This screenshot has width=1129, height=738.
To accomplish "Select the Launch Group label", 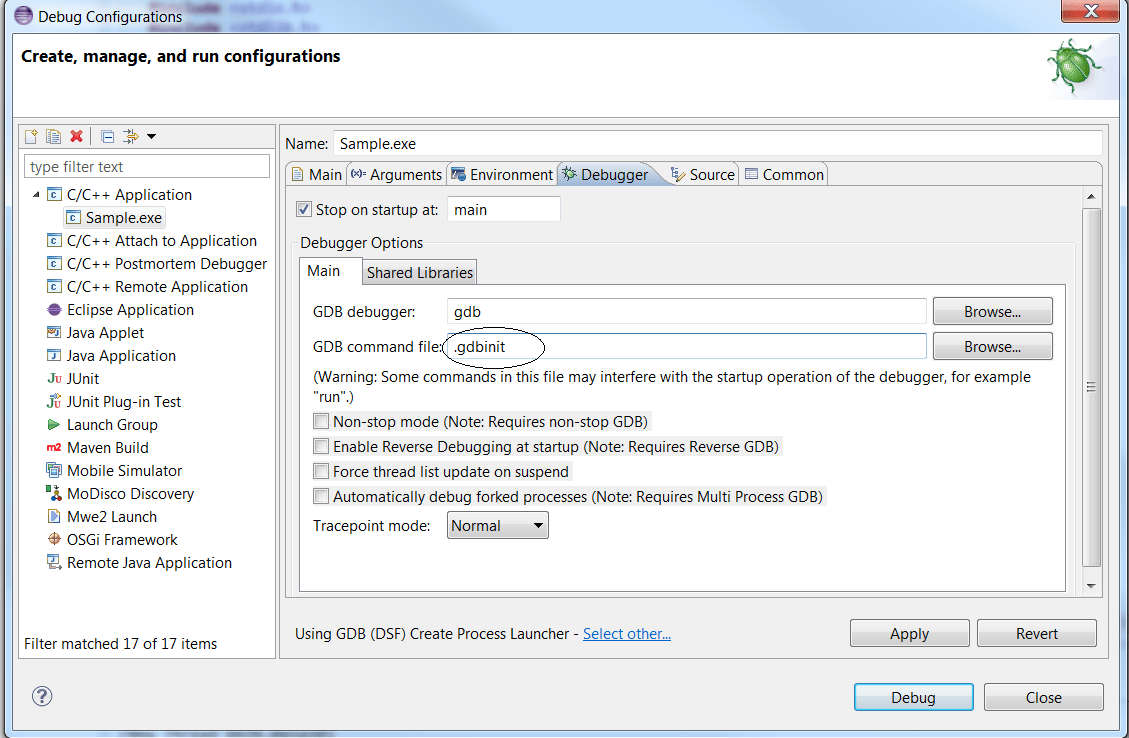I will tap(112, 425).
